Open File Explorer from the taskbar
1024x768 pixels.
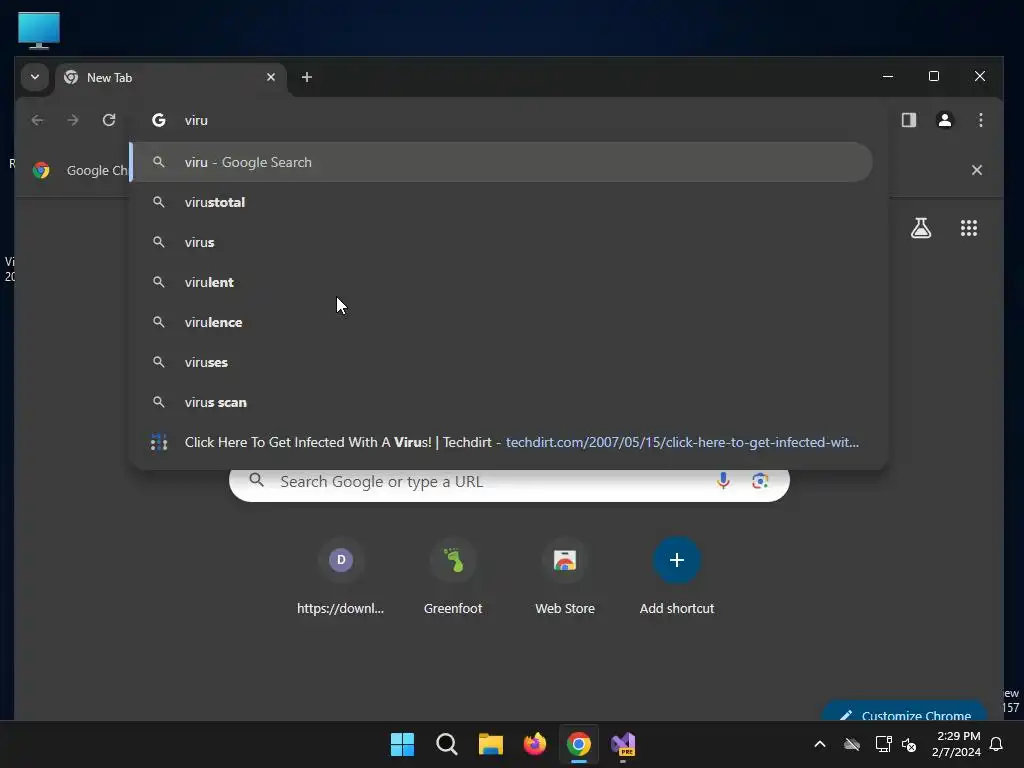[490, 744]
